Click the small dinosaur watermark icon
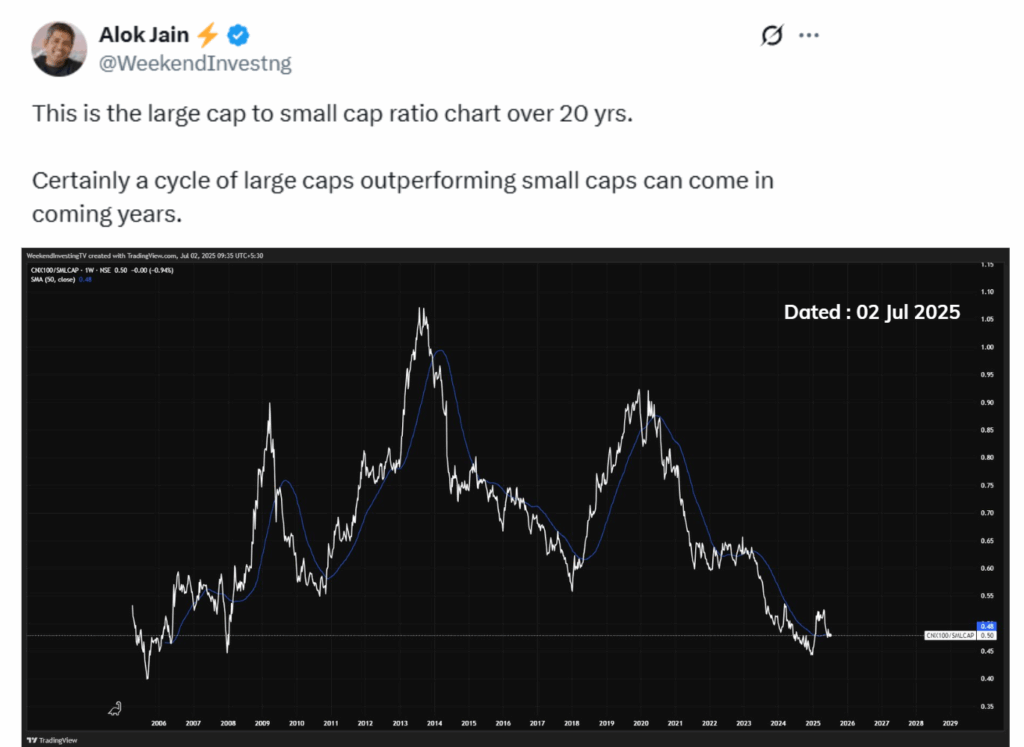 click(115, 708)
